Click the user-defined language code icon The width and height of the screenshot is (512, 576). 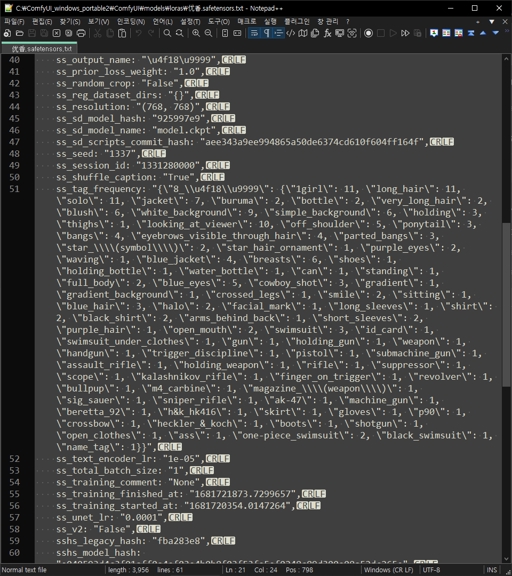291,33
